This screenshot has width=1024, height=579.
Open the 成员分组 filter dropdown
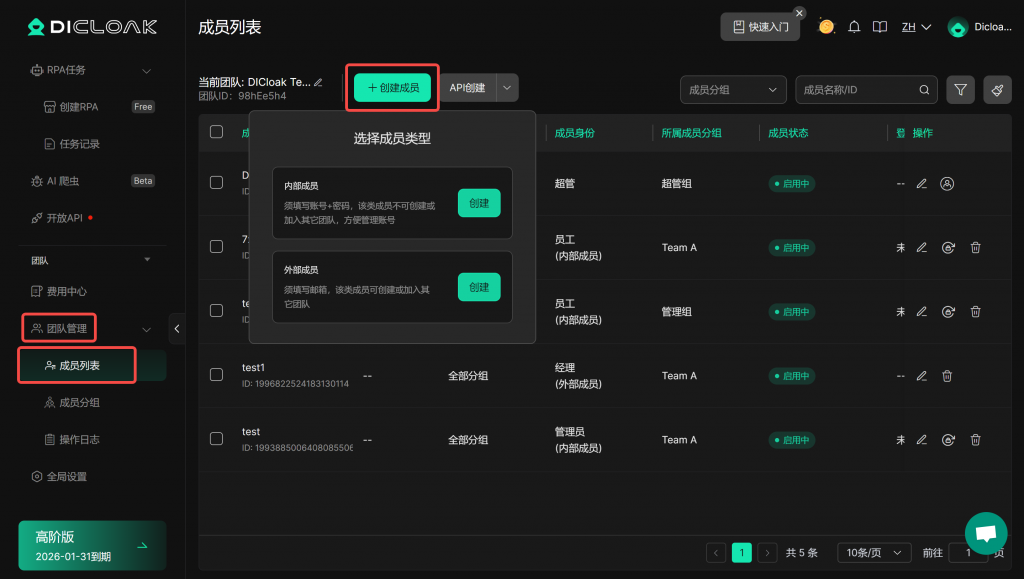pyautogui.click(x=733, y=90)
